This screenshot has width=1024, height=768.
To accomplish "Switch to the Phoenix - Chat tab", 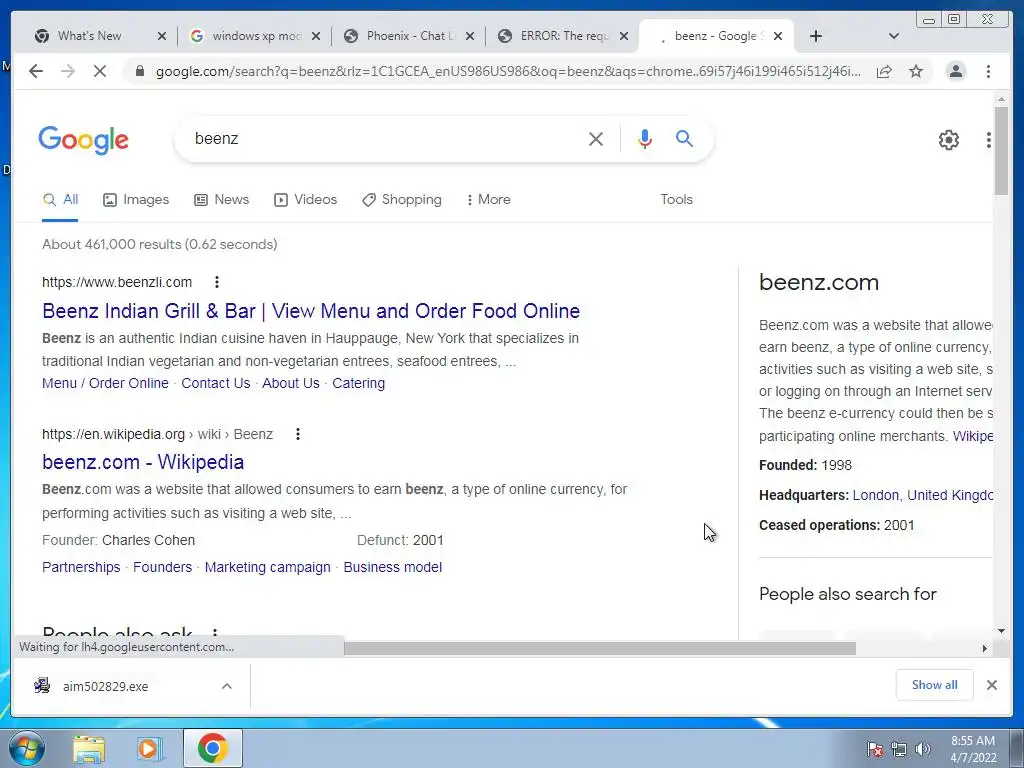I will [410, 37].
